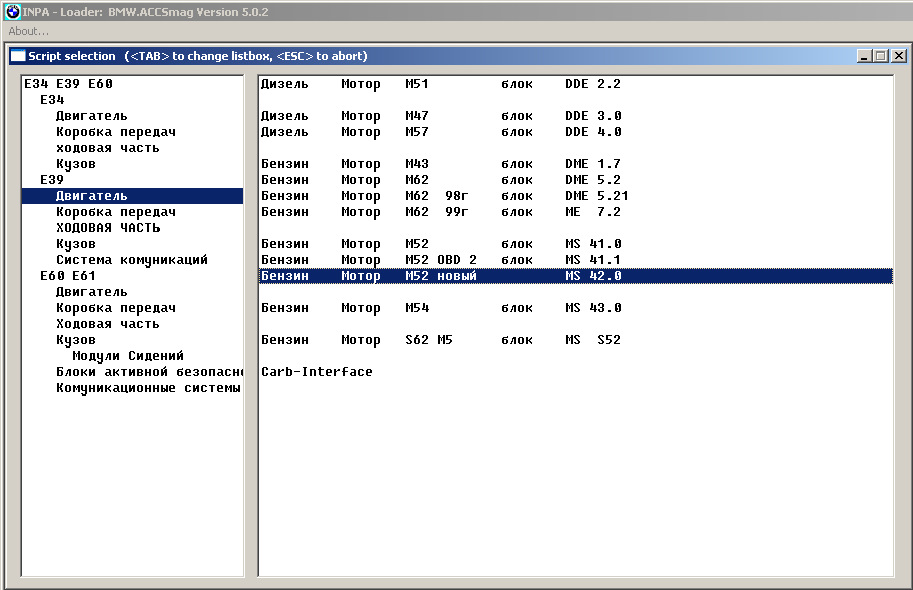Viewport: 913px width, 590px height.
Task: Select Система комуникаций in the tree
Action: coord(132,260)
